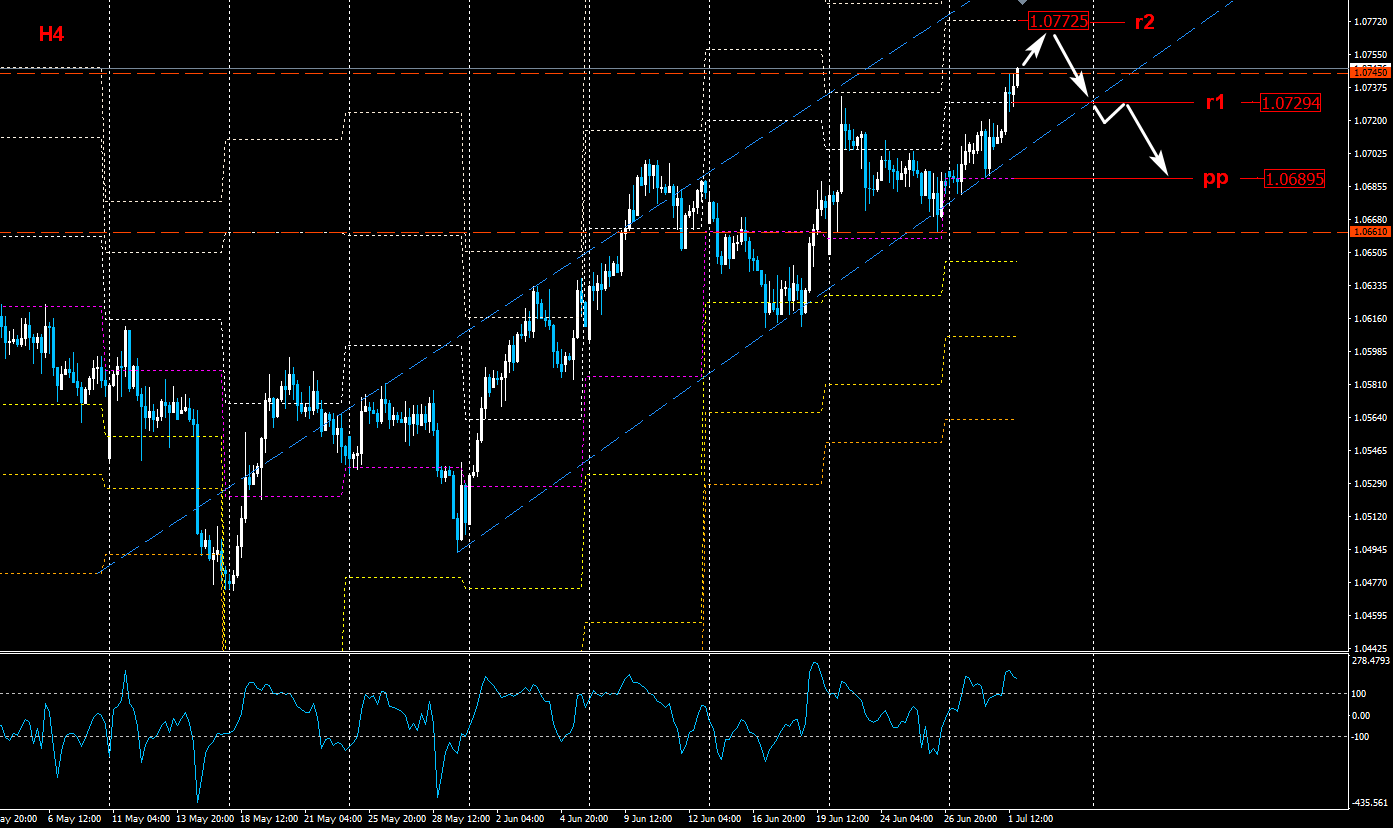
Task: Click the 18 May 12:00 time label
Action: [269, 818]
